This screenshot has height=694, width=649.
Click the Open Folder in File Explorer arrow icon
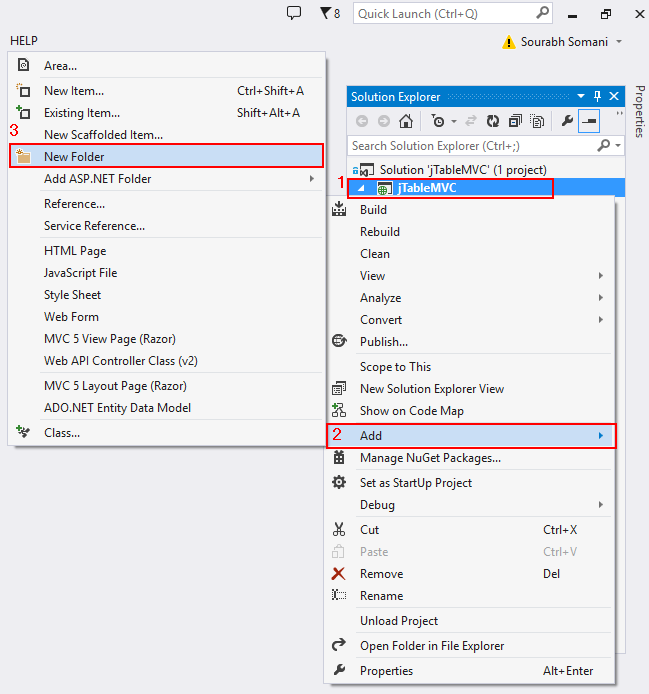pos(339,645)
